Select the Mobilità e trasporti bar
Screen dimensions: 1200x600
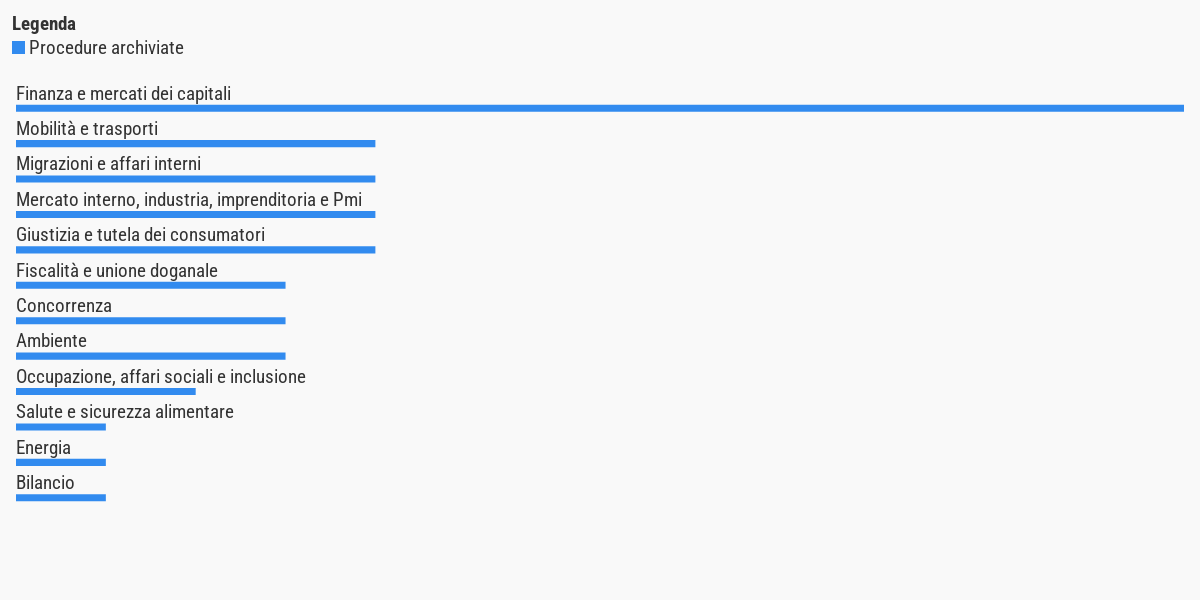tap(195, 144)
